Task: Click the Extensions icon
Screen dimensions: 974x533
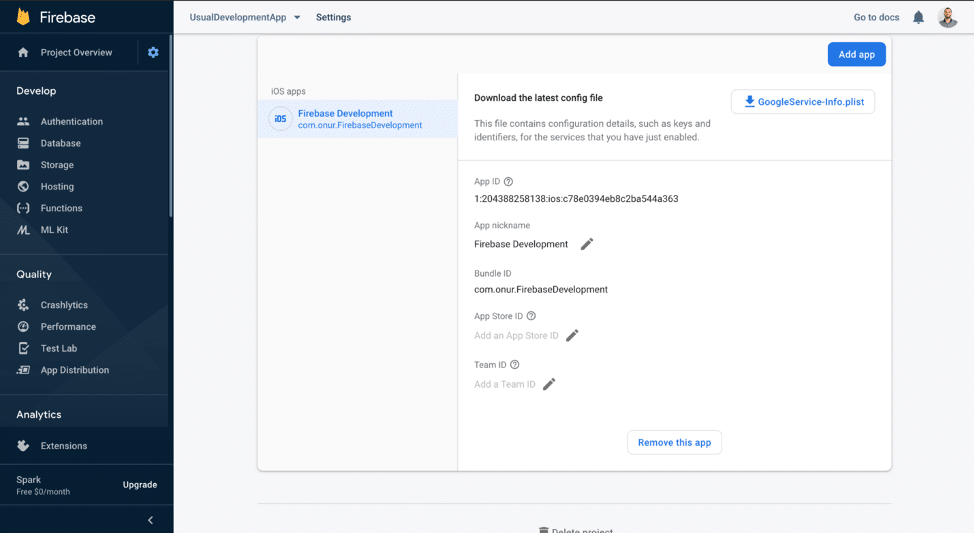Action: 23,445
